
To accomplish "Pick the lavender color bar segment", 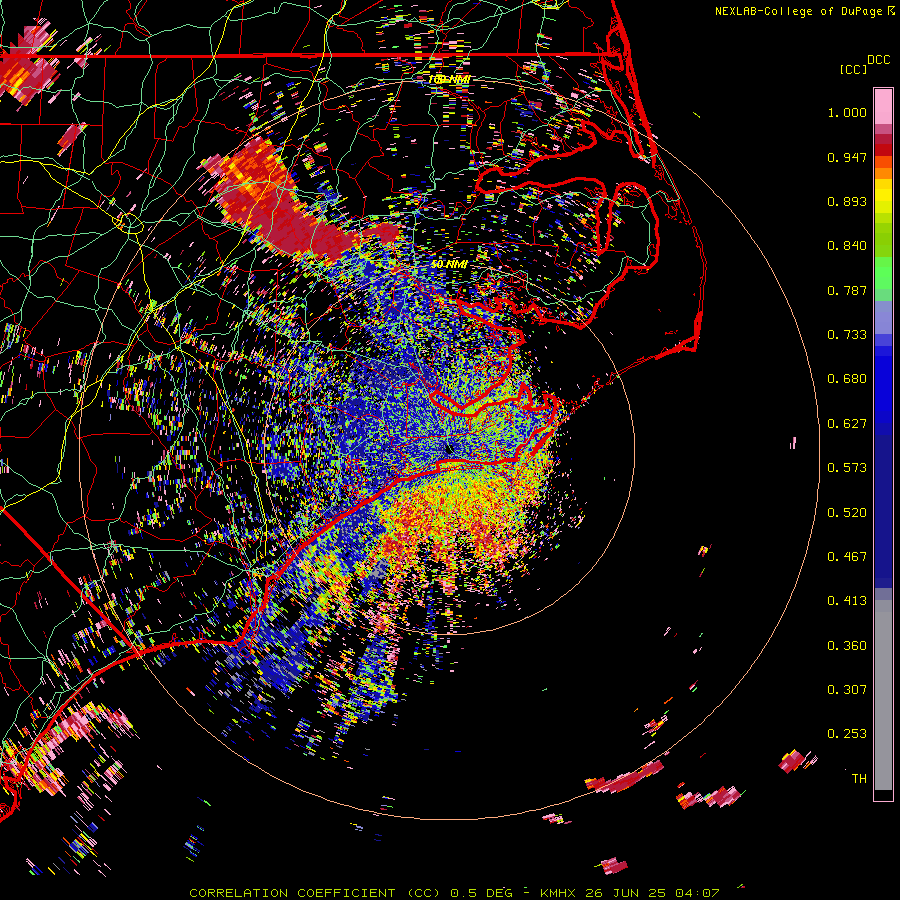I will click(x=883, y=318).
